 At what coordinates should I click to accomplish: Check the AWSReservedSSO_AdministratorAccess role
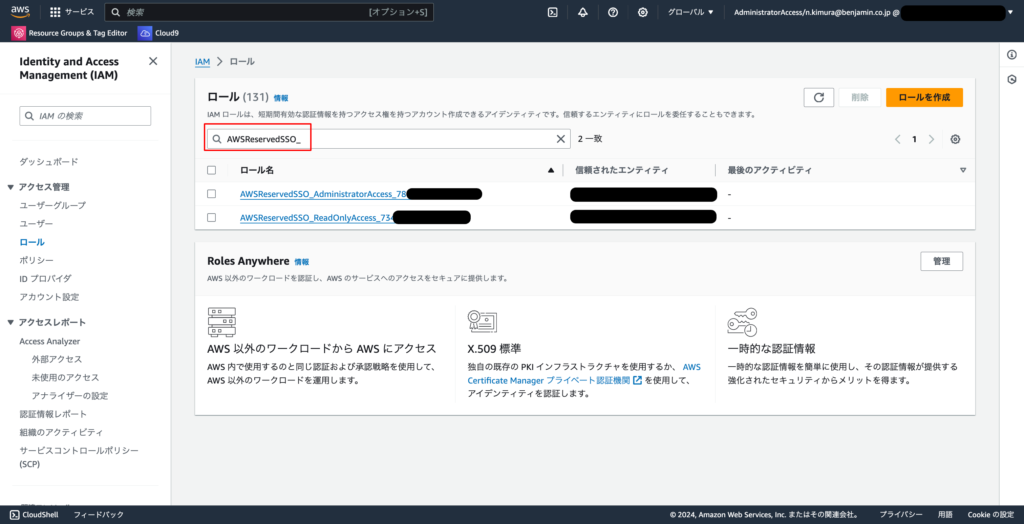point(211,193)
